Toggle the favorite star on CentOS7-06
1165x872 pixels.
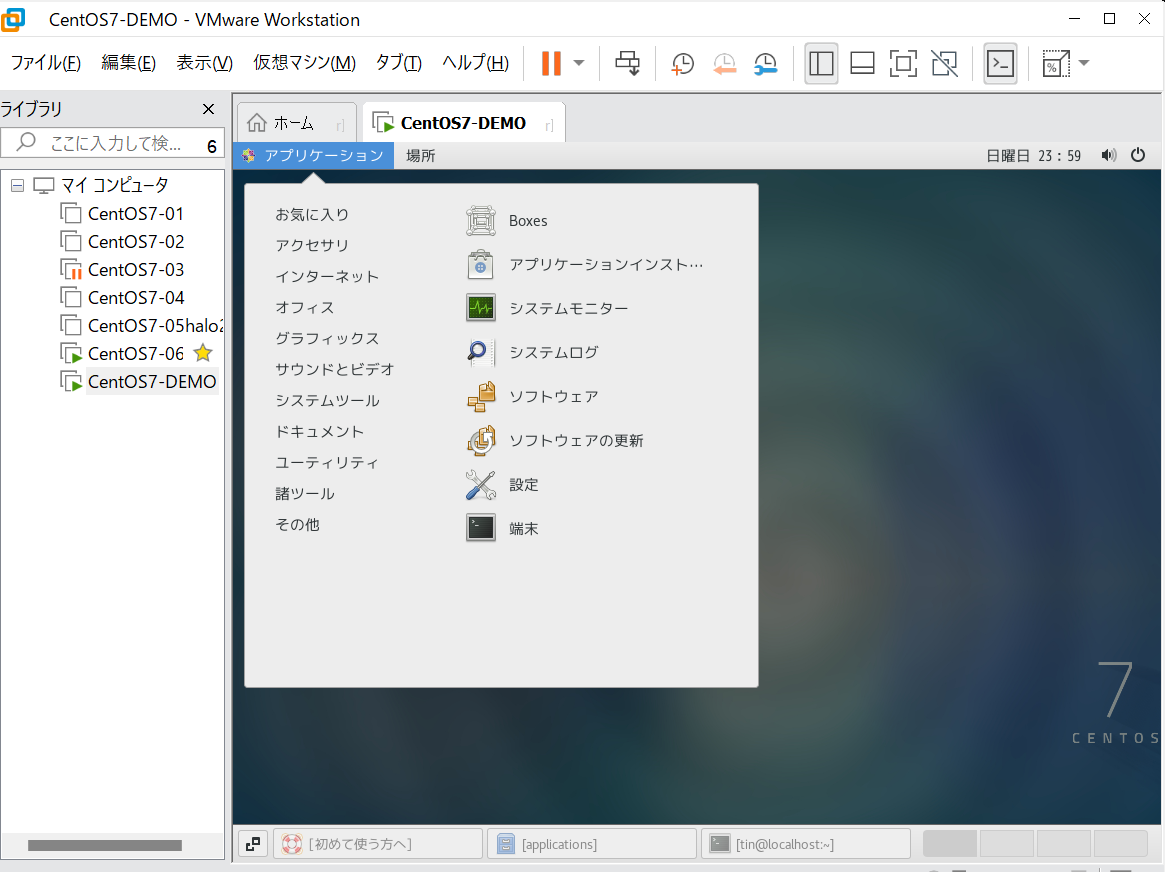tap(203, 353)
